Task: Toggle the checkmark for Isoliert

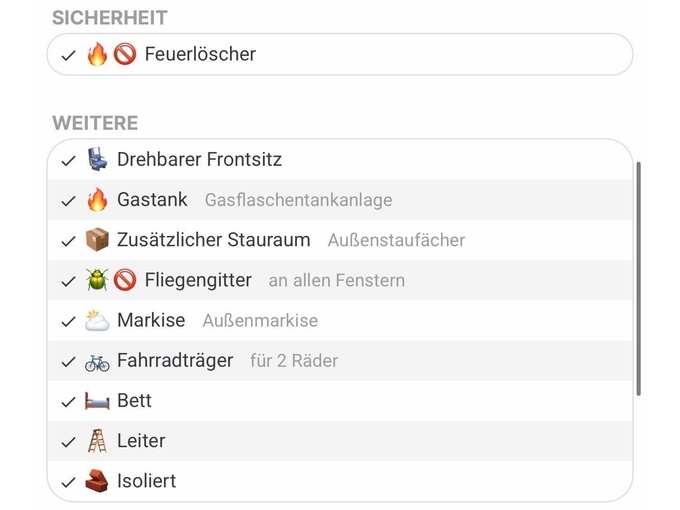Action: 69,482
